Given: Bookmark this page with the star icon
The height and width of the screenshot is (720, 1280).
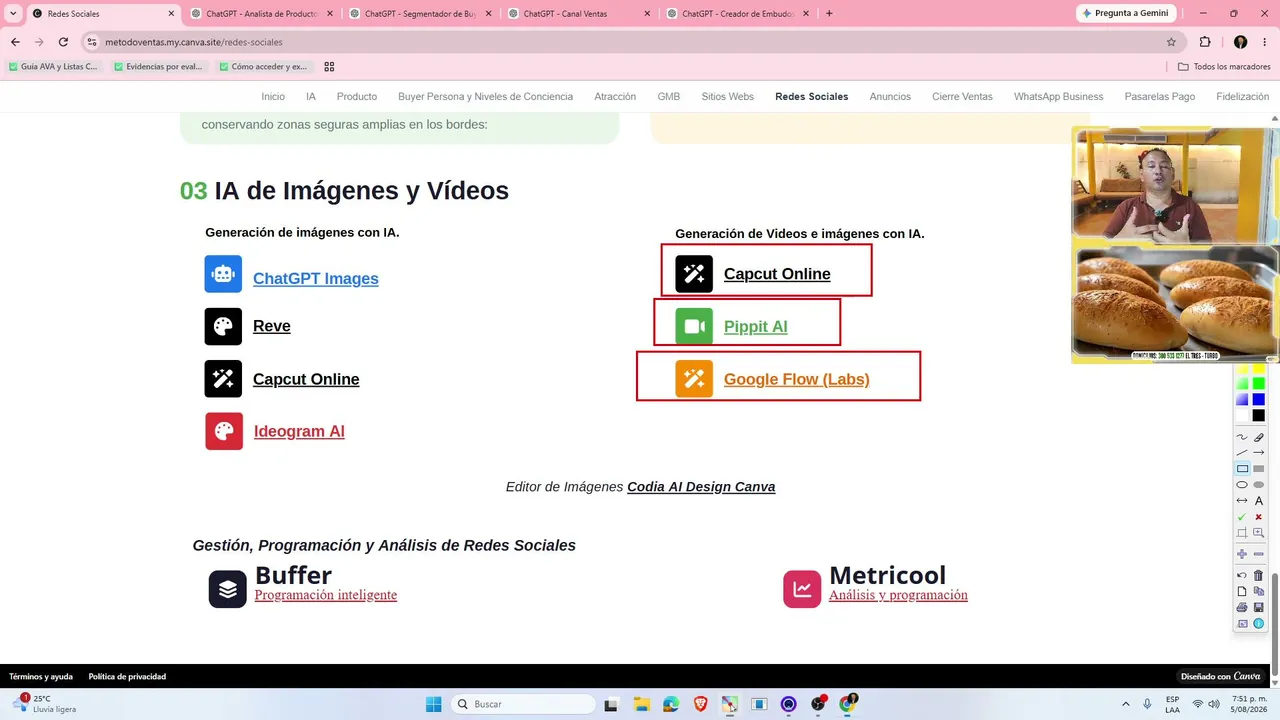Looking at the screenshot, I should click(x=1171, y=42).
